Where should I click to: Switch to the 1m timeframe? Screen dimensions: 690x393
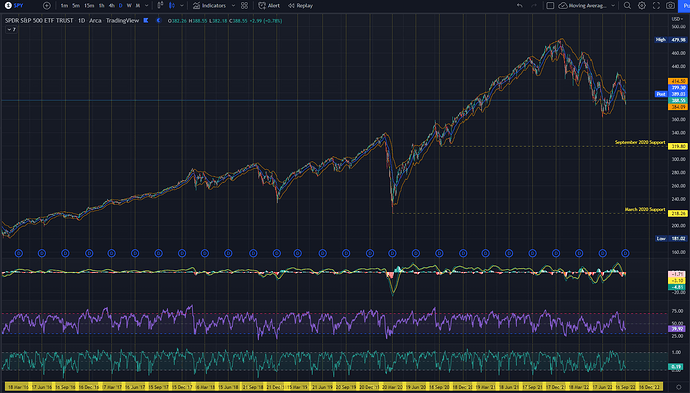point(64,6)
